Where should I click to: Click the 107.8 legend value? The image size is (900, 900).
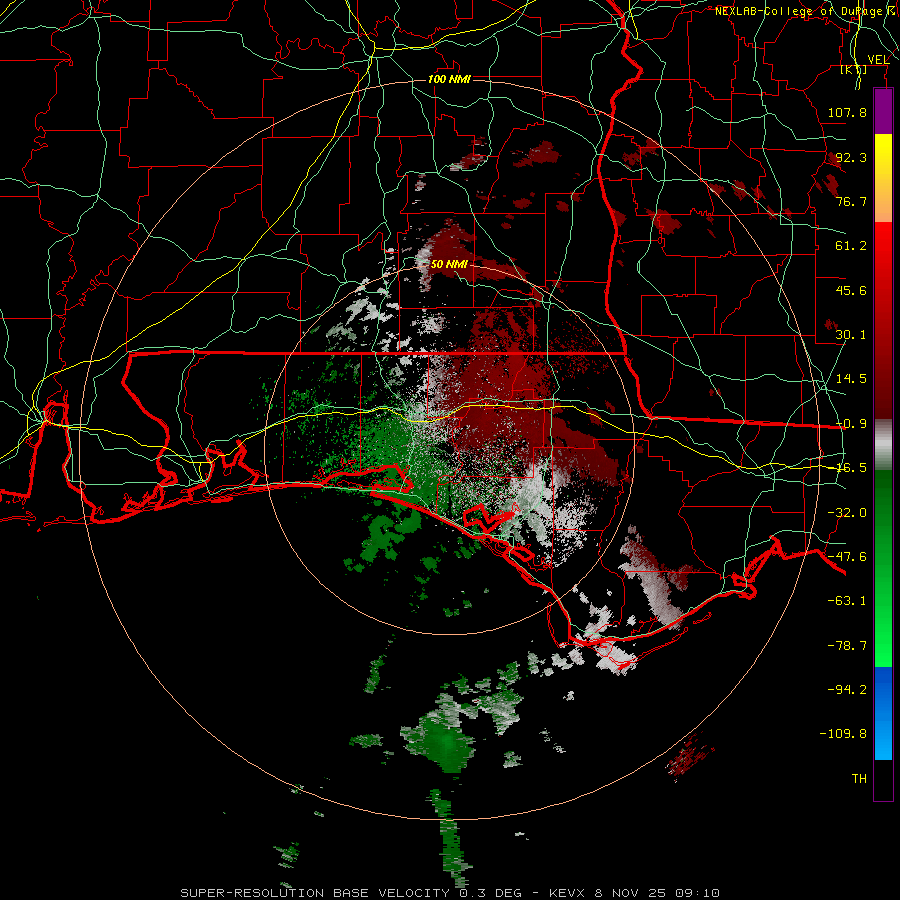pos(847,112)
